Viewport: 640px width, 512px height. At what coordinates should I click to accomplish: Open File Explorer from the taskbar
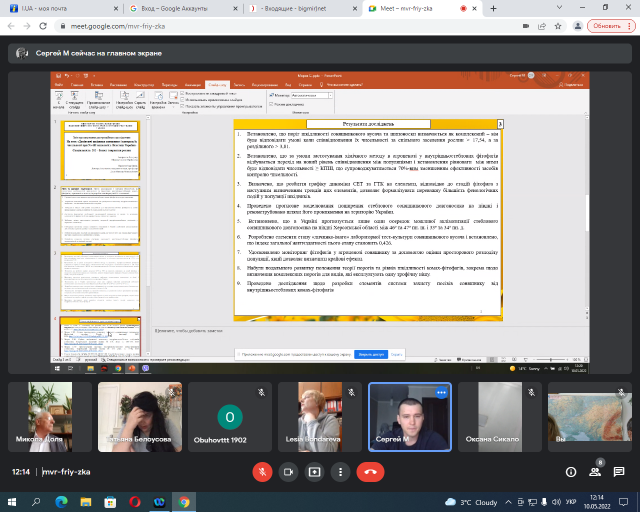[x=85, y=502]
